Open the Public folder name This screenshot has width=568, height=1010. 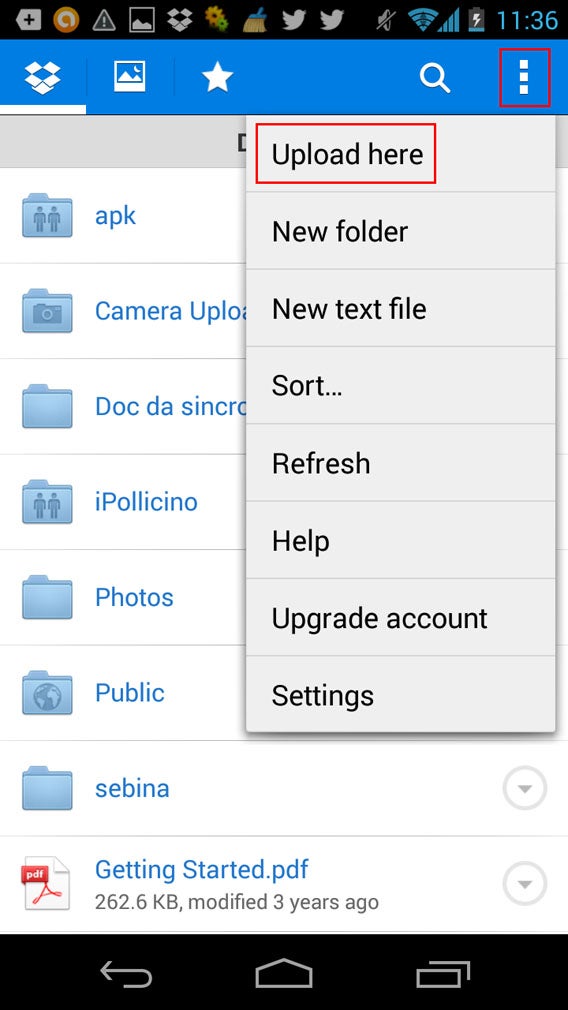(x=129, y=692)
